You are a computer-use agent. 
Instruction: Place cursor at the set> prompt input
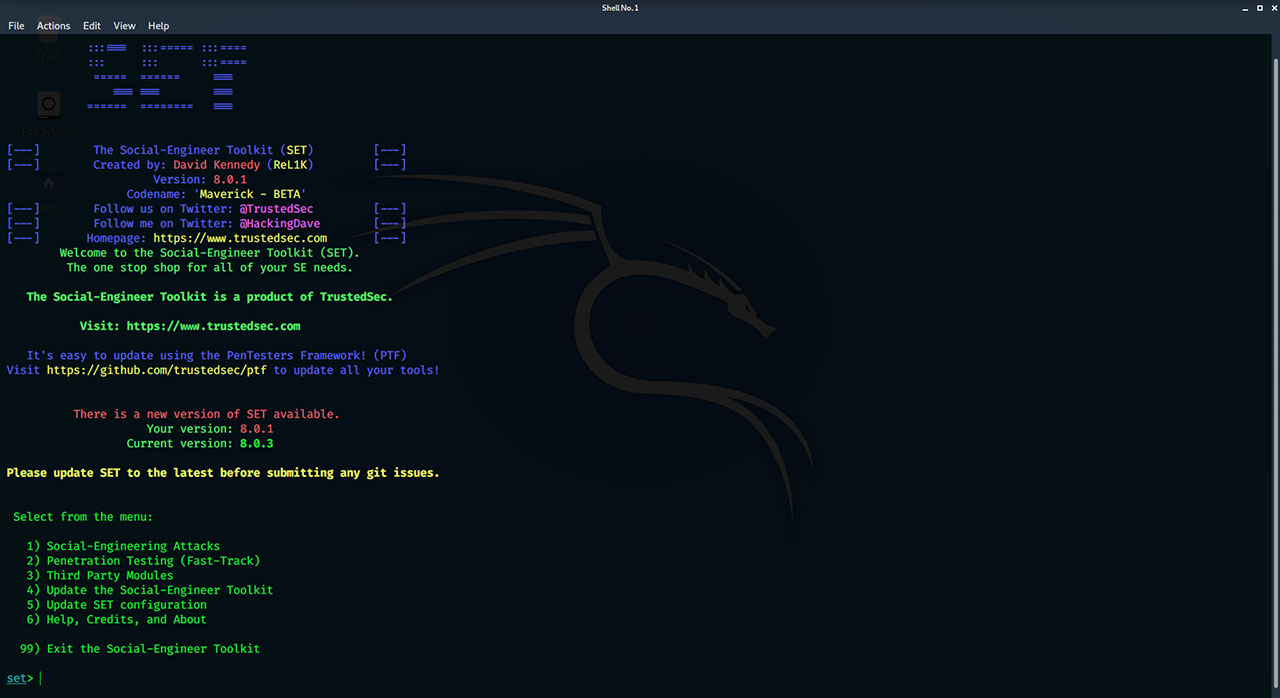coord(42,678)
